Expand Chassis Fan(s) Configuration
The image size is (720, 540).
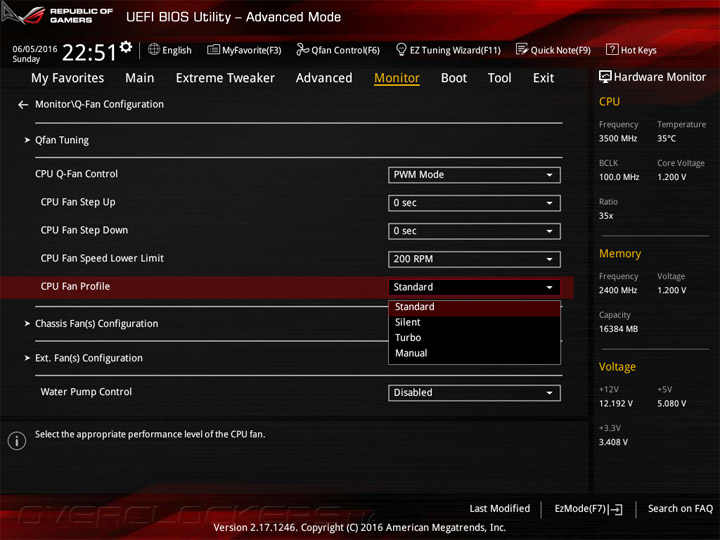click(x=96, y=324)
